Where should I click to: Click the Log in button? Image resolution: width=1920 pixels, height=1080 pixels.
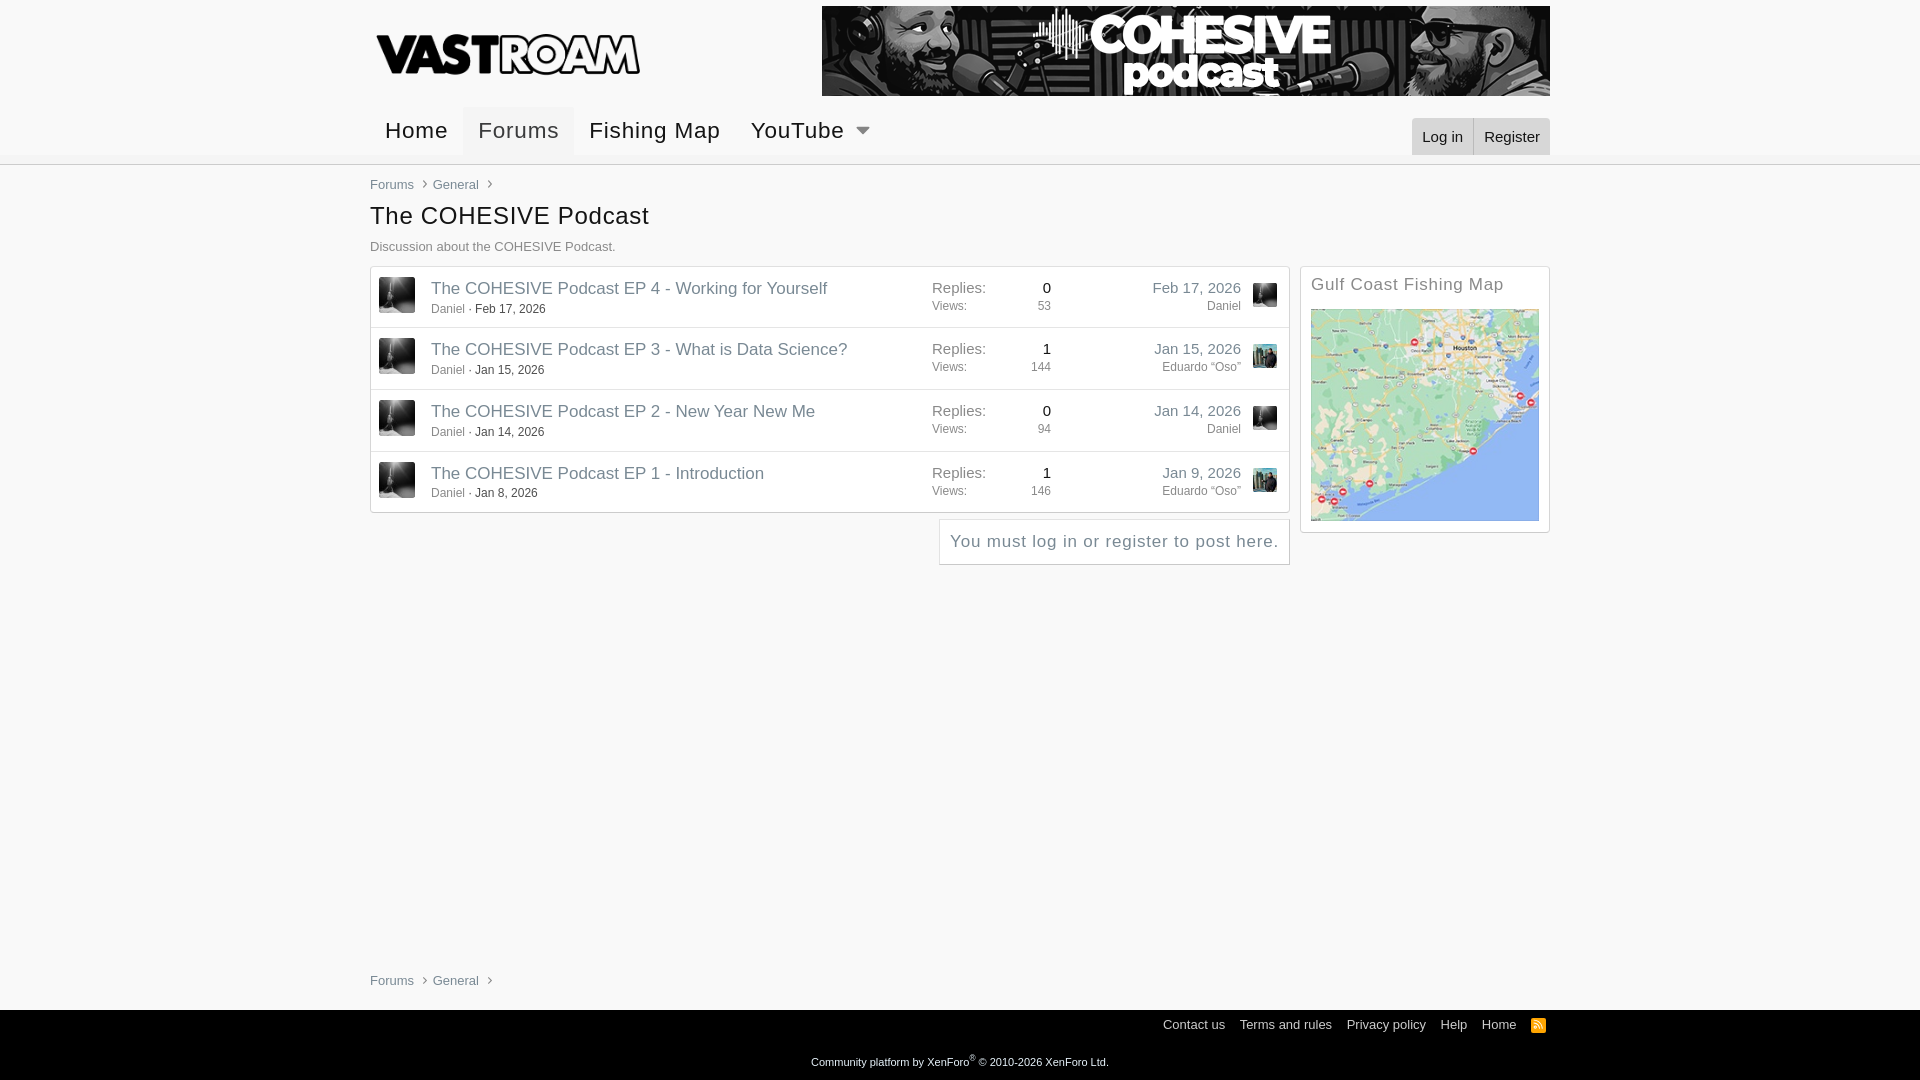click(x=1442, y=136)
